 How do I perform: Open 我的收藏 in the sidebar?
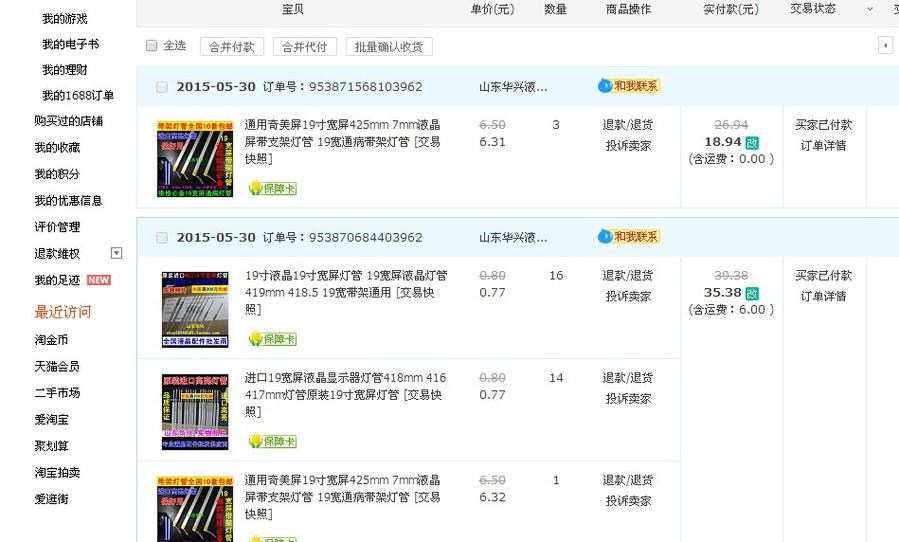pos(57,147)
